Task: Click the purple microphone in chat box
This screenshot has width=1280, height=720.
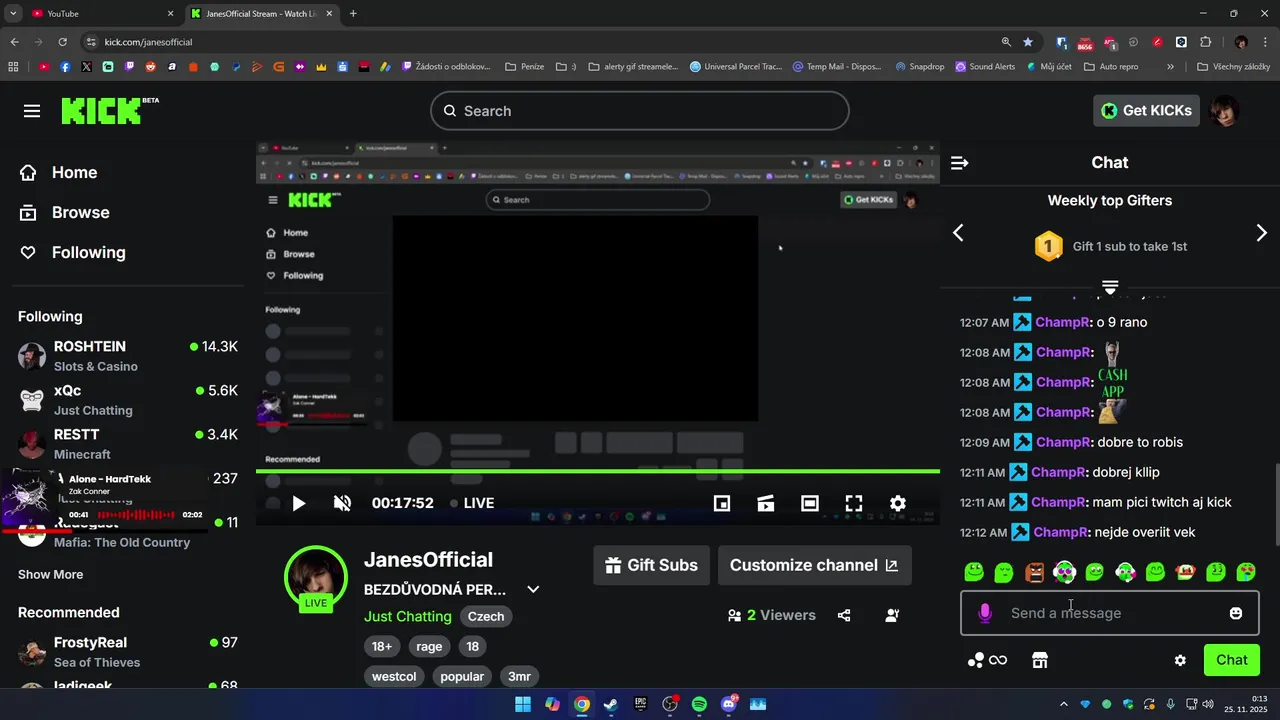Action: pos(985,613)
